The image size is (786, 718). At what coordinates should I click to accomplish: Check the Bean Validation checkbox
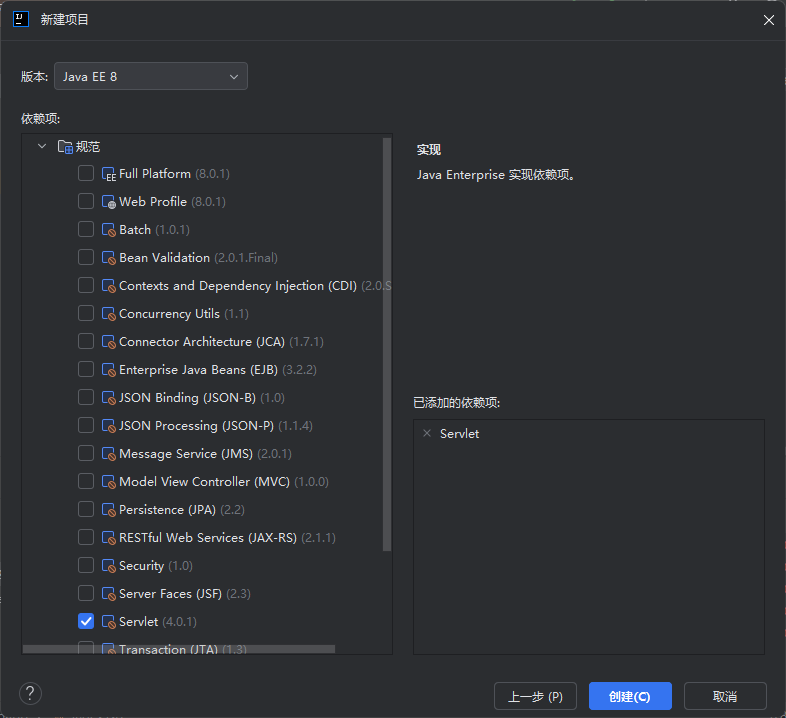point(86,258)
